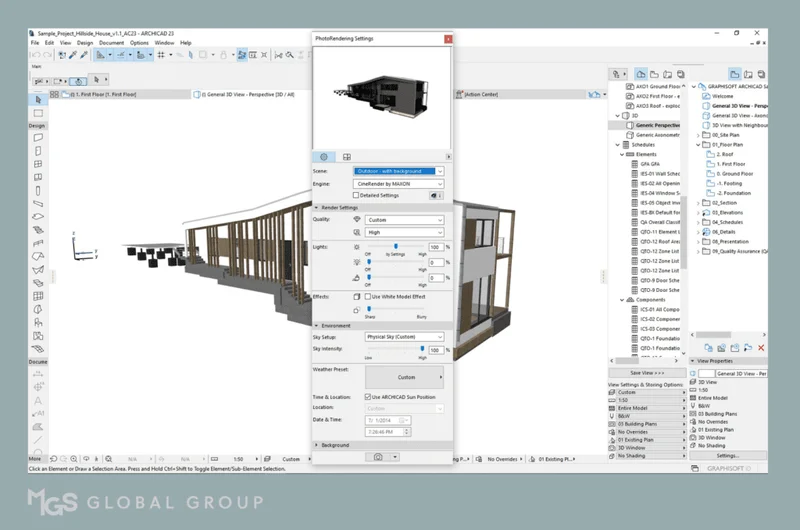This screenshot has height=530, width=800.
Task: Enable the Detailed Settings checkbox
Action: tap(357, 195)
